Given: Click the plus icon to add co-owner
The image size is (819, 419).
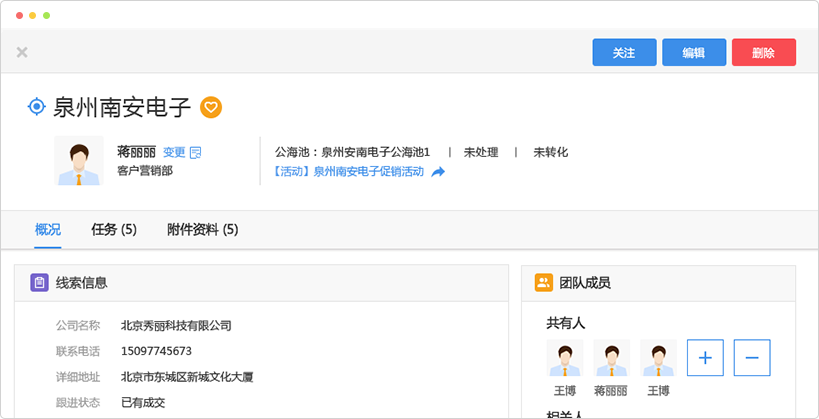Looking at the screenshot, I should tap(705, 358).
